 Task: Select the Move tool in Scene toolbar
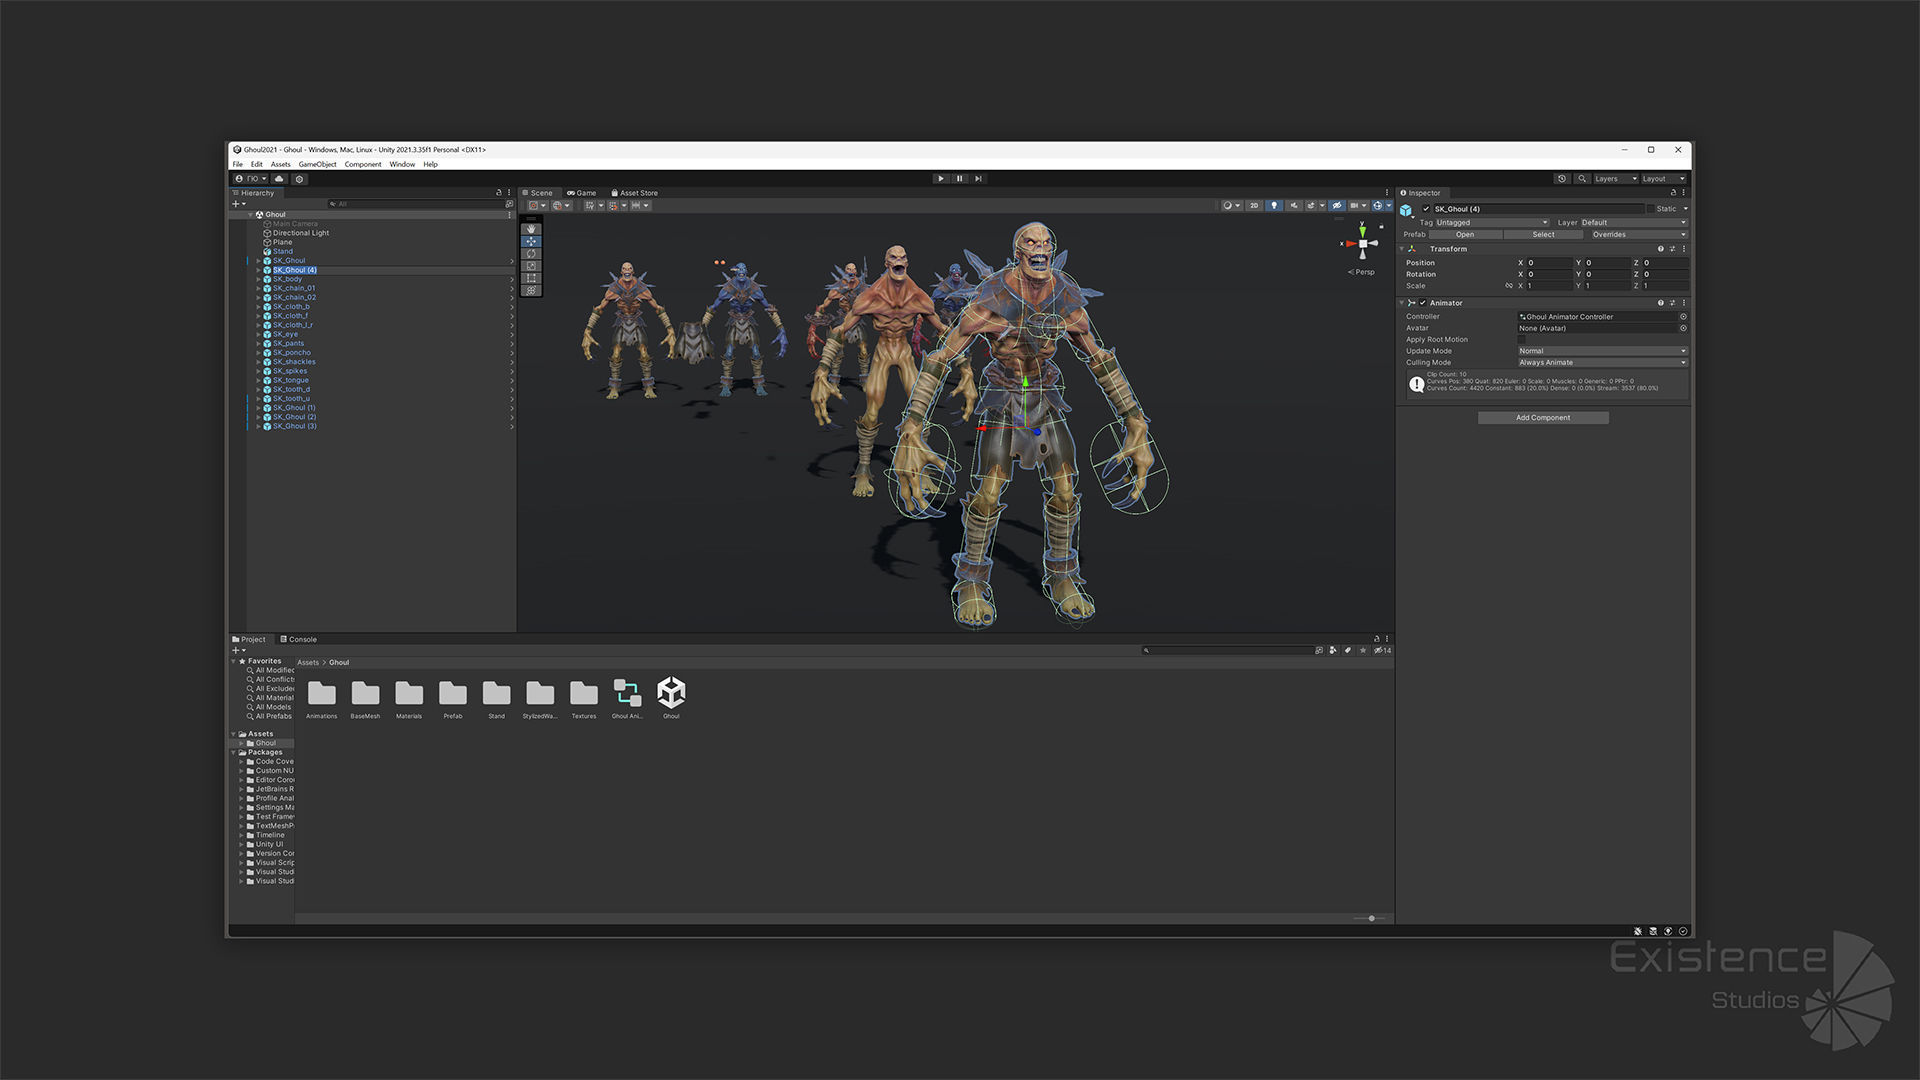pyautogui.click(x=531, y=242)
